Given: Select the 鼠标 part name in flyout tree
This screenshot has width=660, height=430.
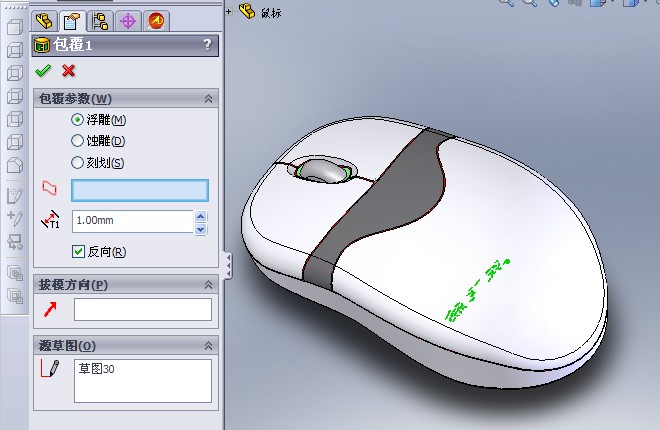Looking at the screenshot, I should point(271,13).
